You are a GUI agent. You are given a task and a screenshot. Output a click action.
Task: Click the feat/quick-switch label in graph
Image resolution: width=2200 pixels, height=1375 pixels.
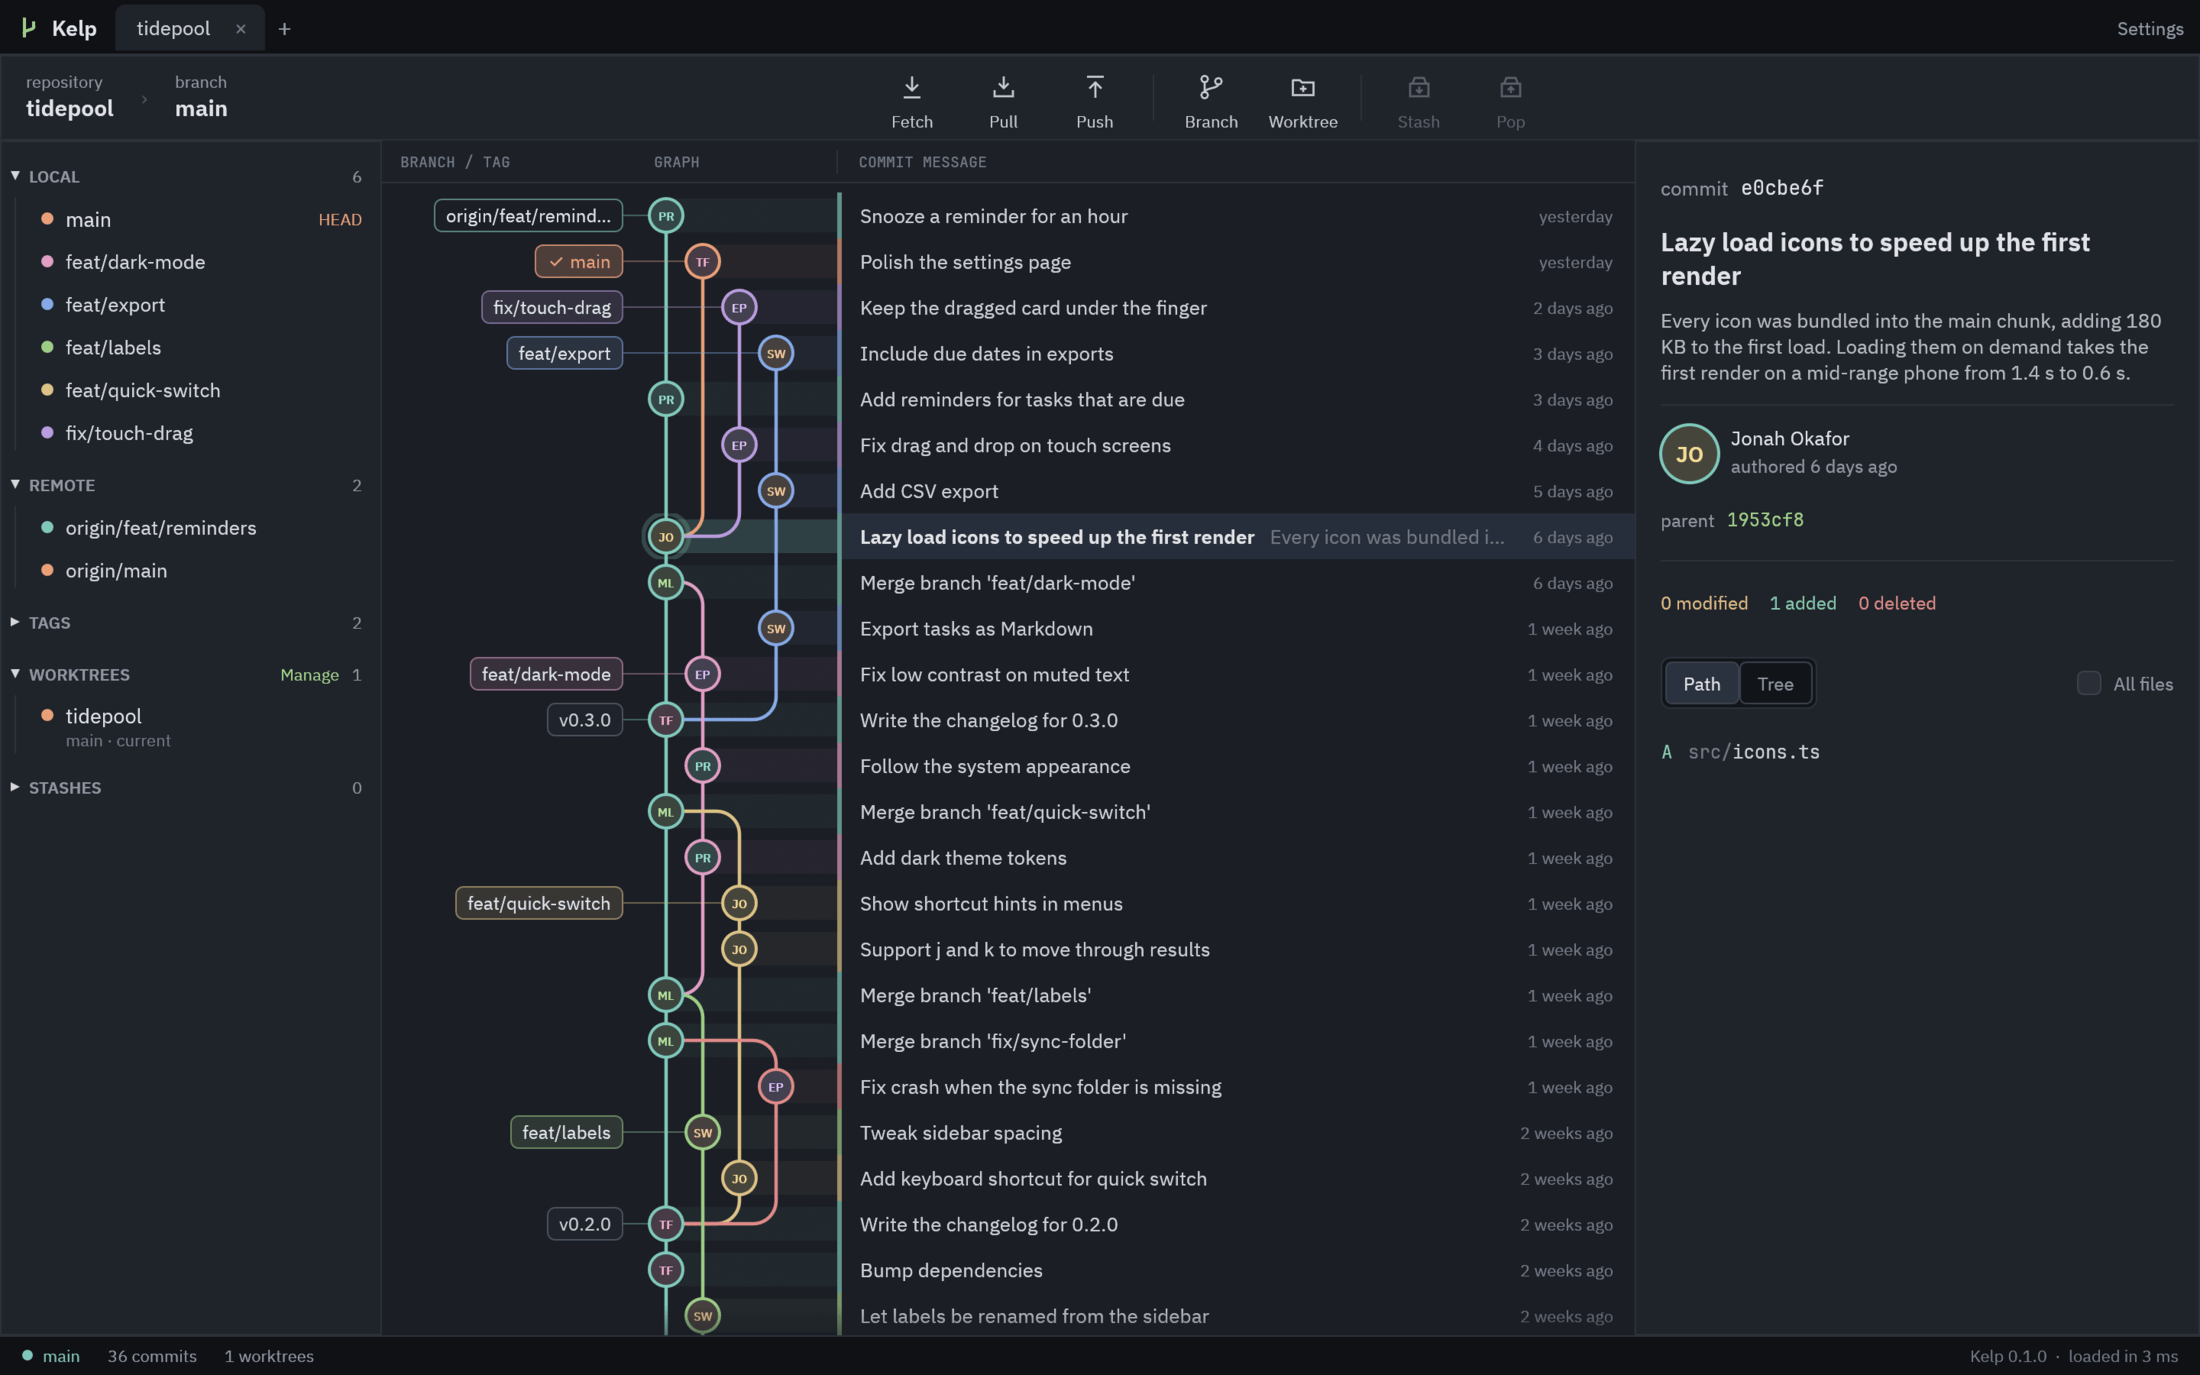(x=539, y=903)
